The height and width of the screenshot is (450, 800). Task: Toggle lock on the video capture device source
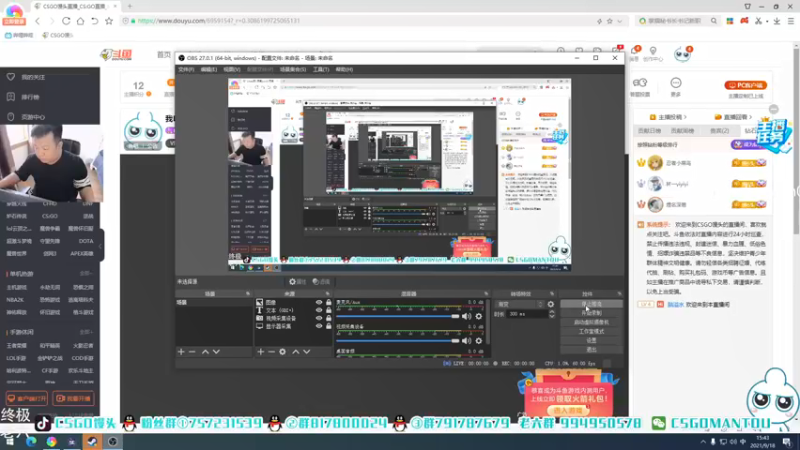click(329, 318)
